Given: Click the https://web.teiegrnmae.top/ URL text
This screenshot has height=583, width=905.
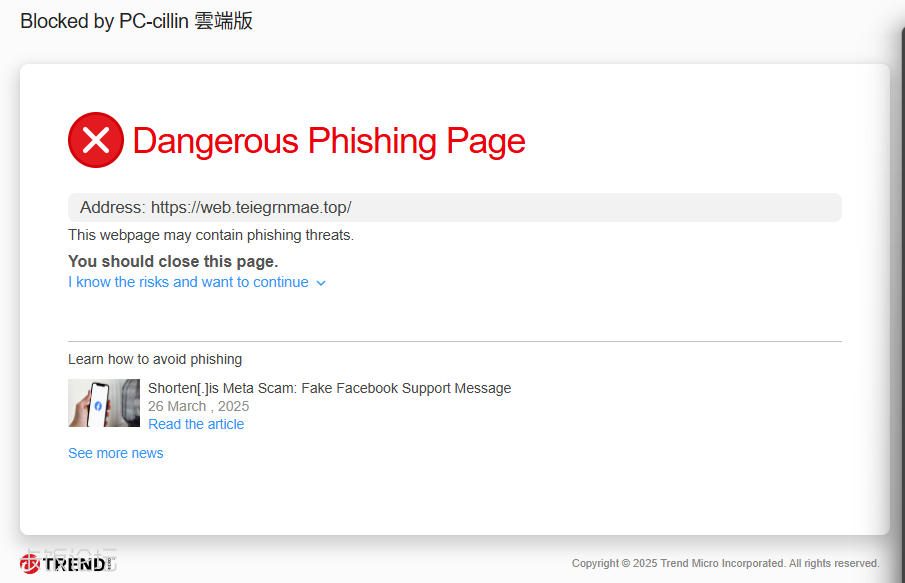Looking at the screenshot, I should click(x=251, y=207).
